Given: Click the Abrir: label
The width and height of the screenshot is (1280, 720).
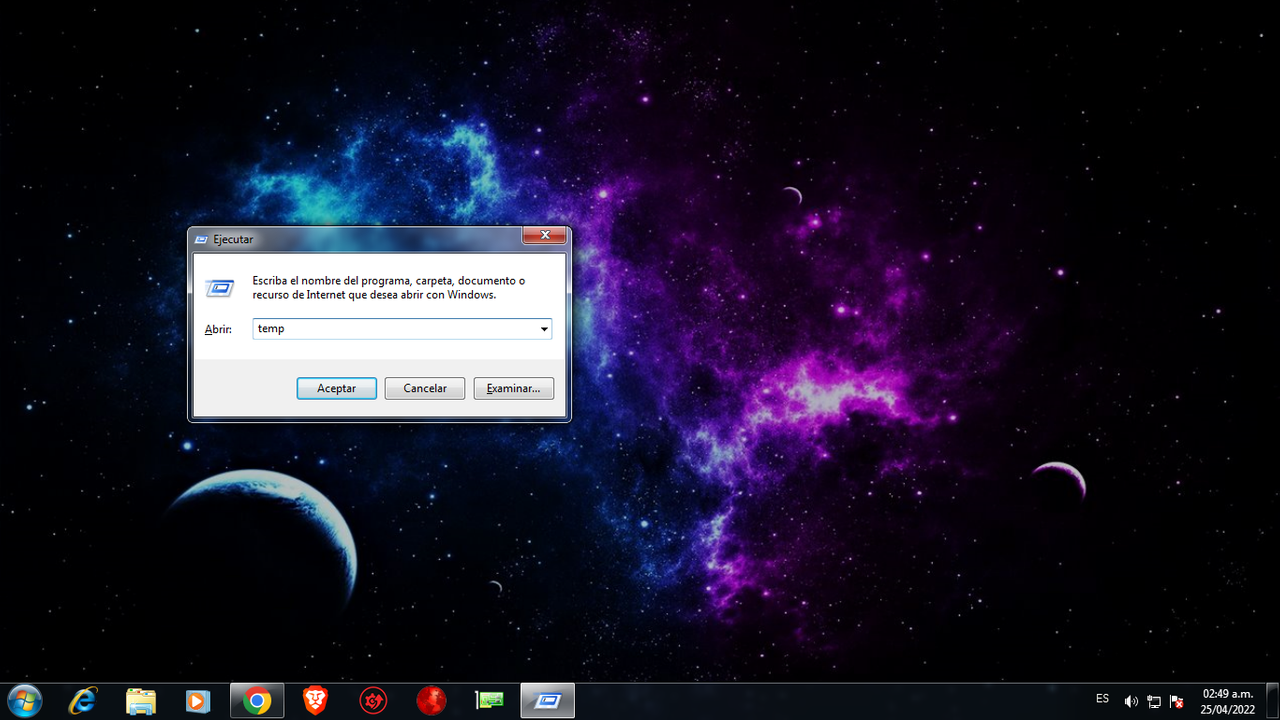Looking at the screenshot, I should click(x=218, y=329).
